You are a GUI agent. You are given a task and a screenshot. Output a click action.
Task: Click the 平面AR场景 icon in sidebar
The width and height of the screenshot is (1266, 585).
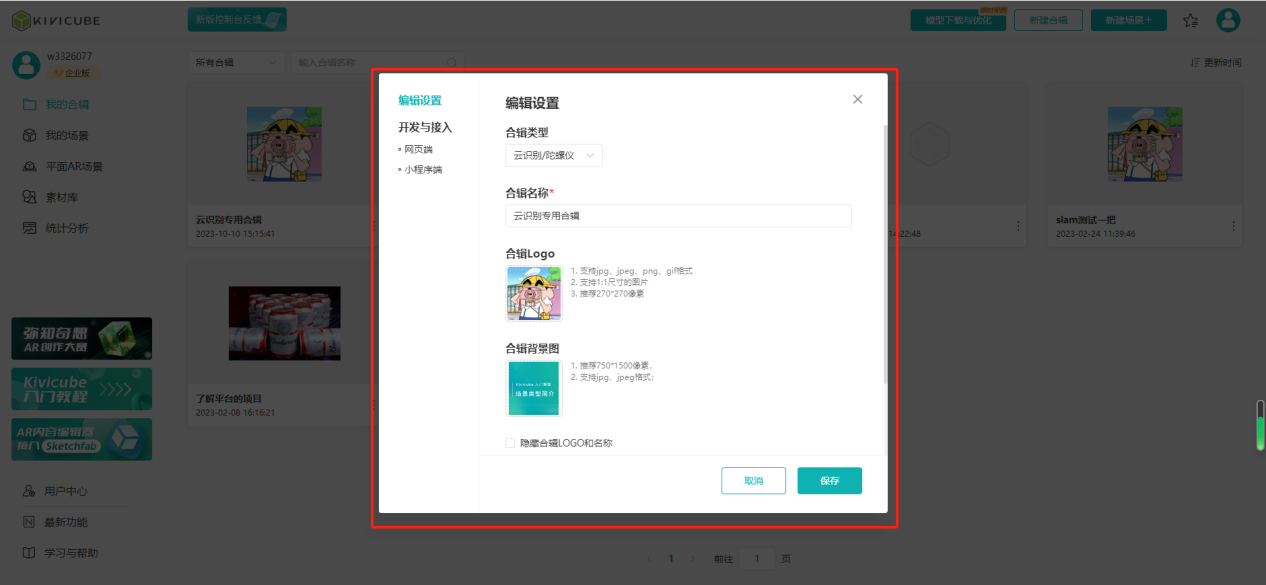tap(30, 166)
